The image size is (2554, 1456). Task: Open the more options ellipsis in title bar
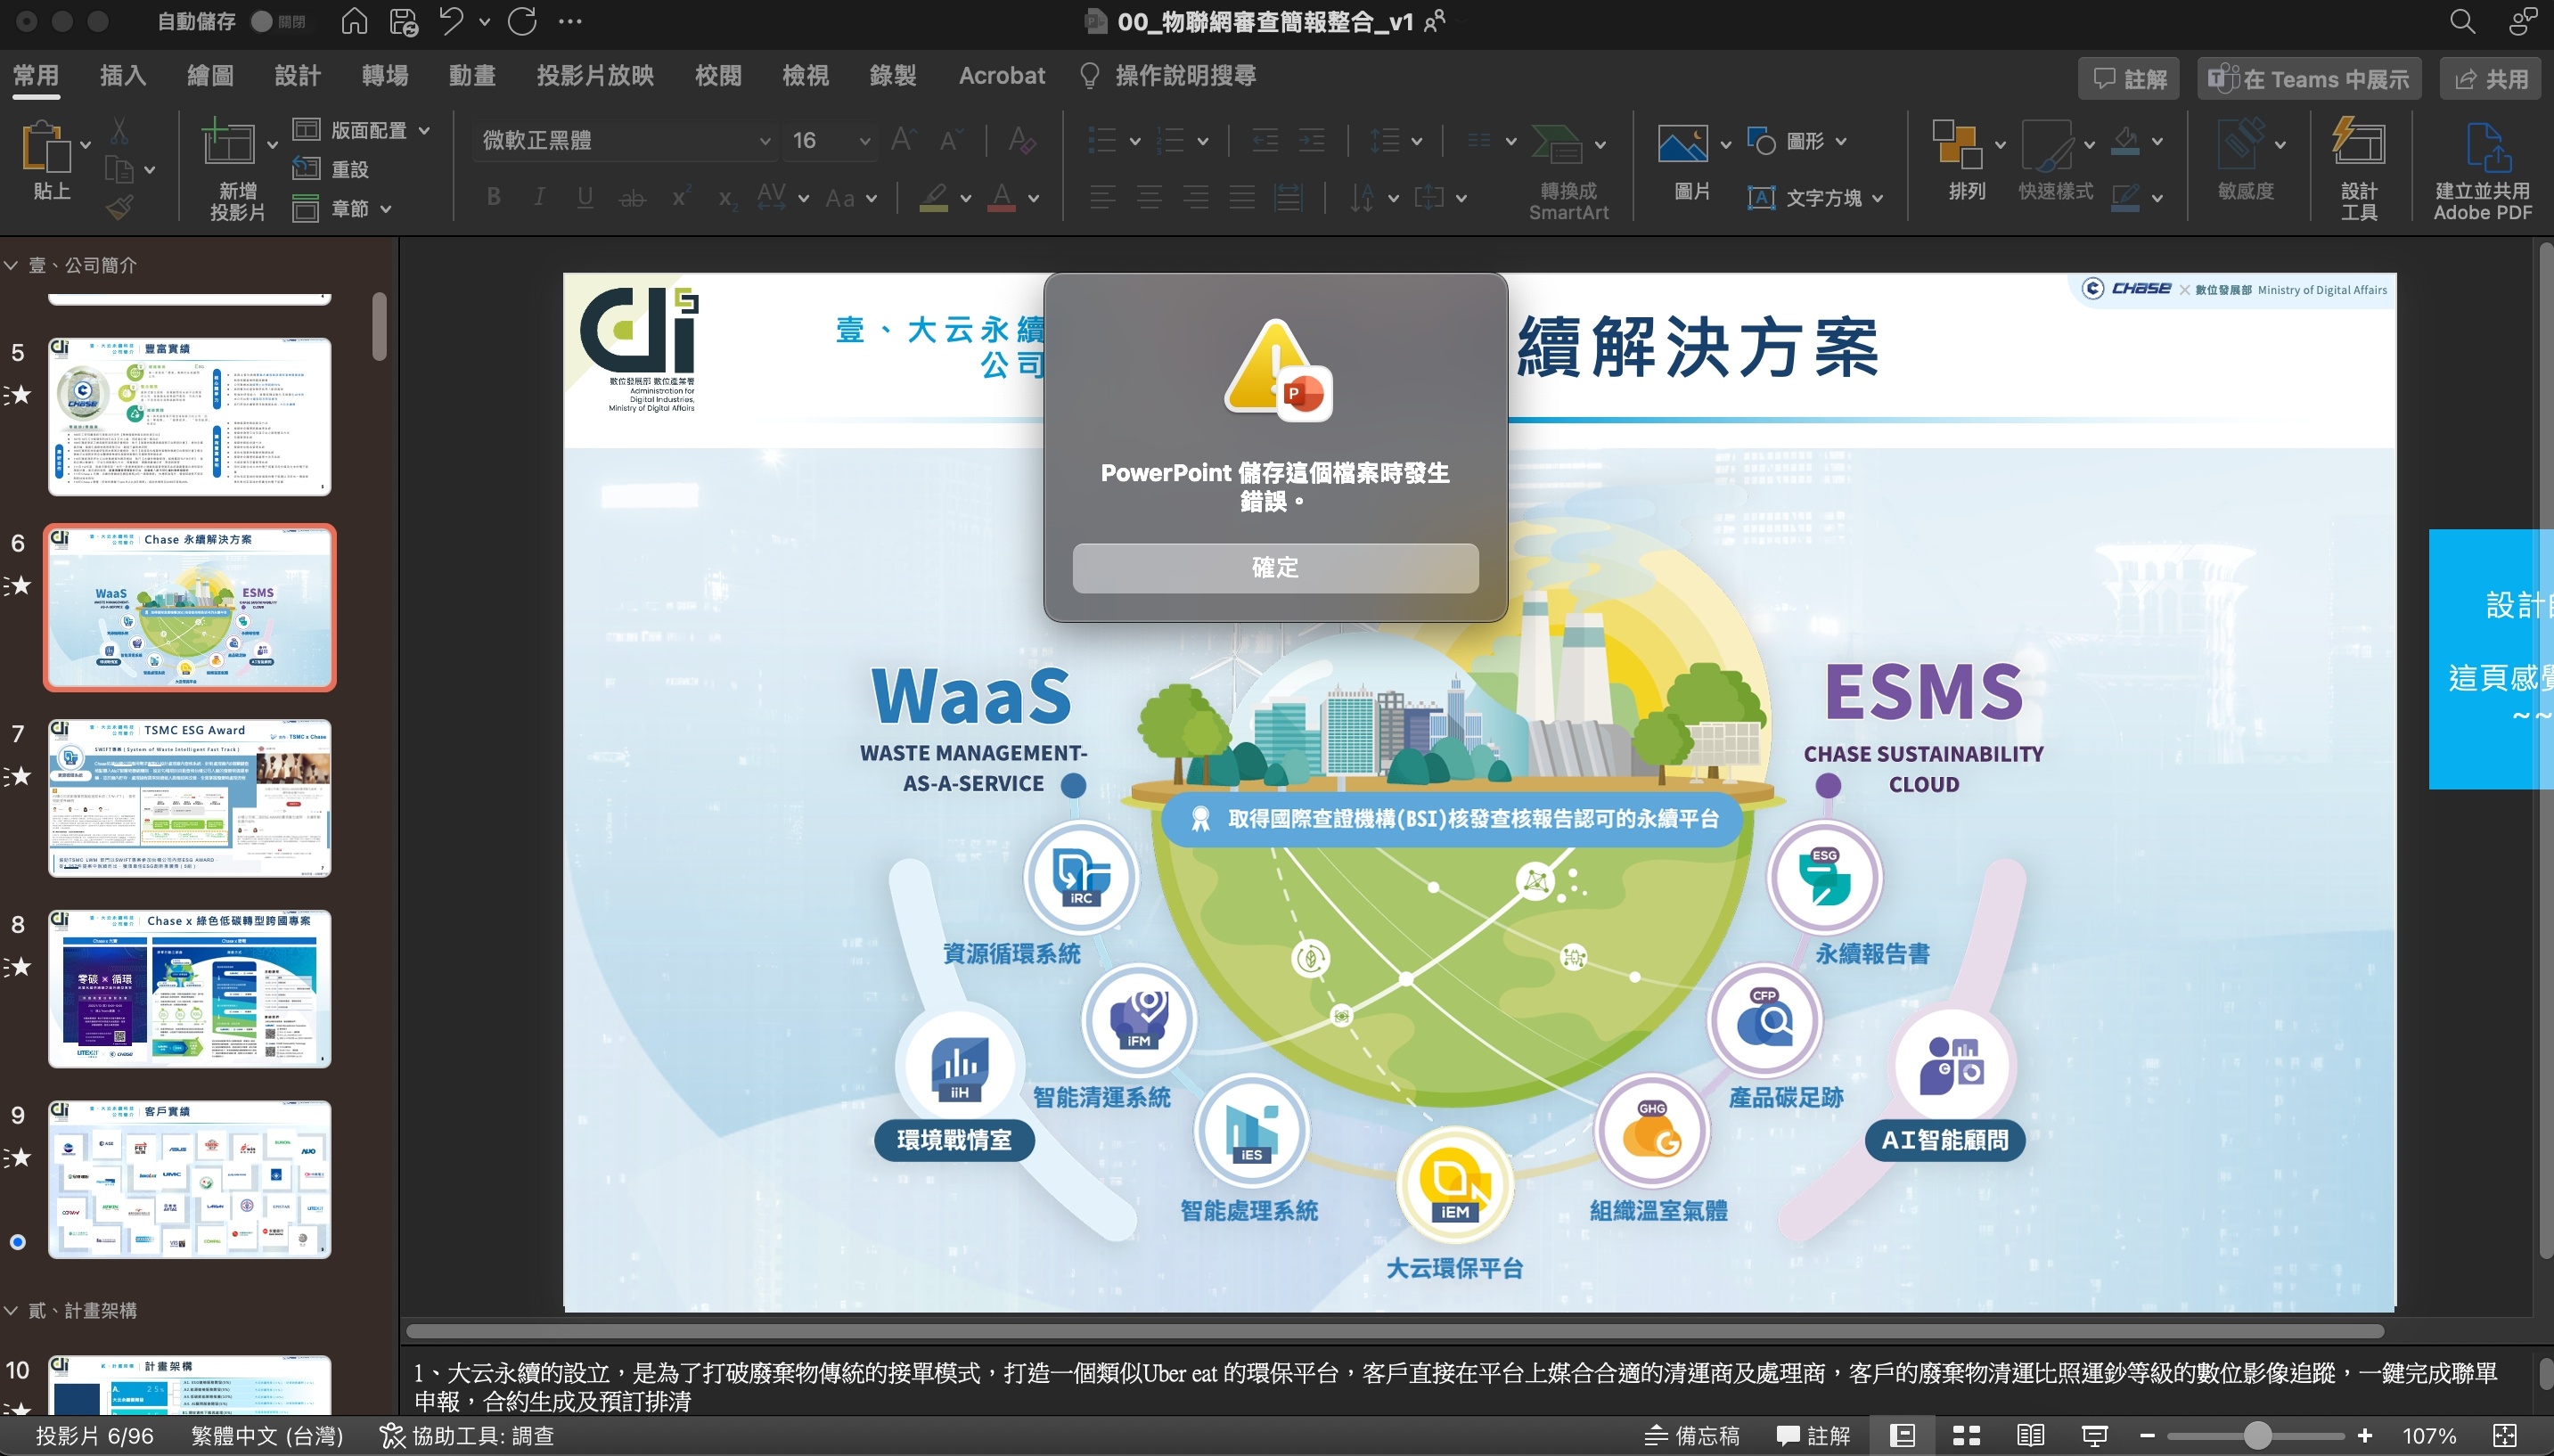[570, 21]
